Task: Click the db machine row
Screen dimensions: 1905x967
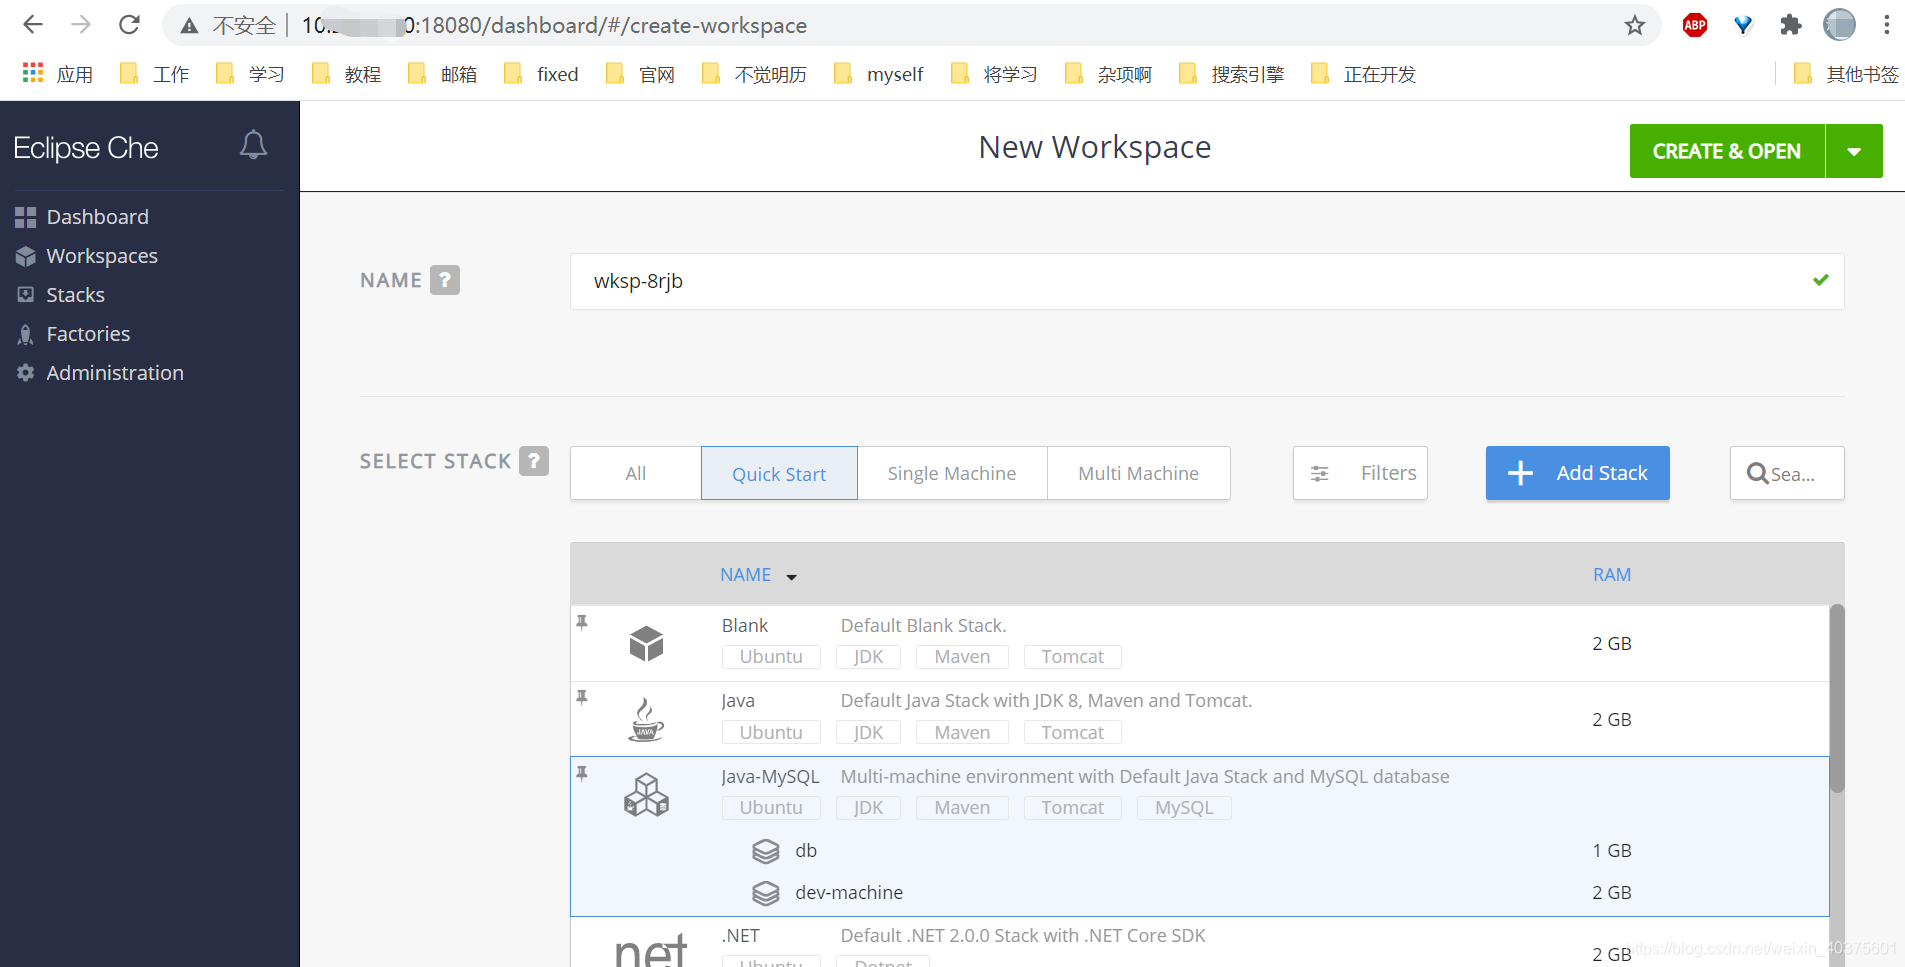Action: click(x=1200, y=851)
